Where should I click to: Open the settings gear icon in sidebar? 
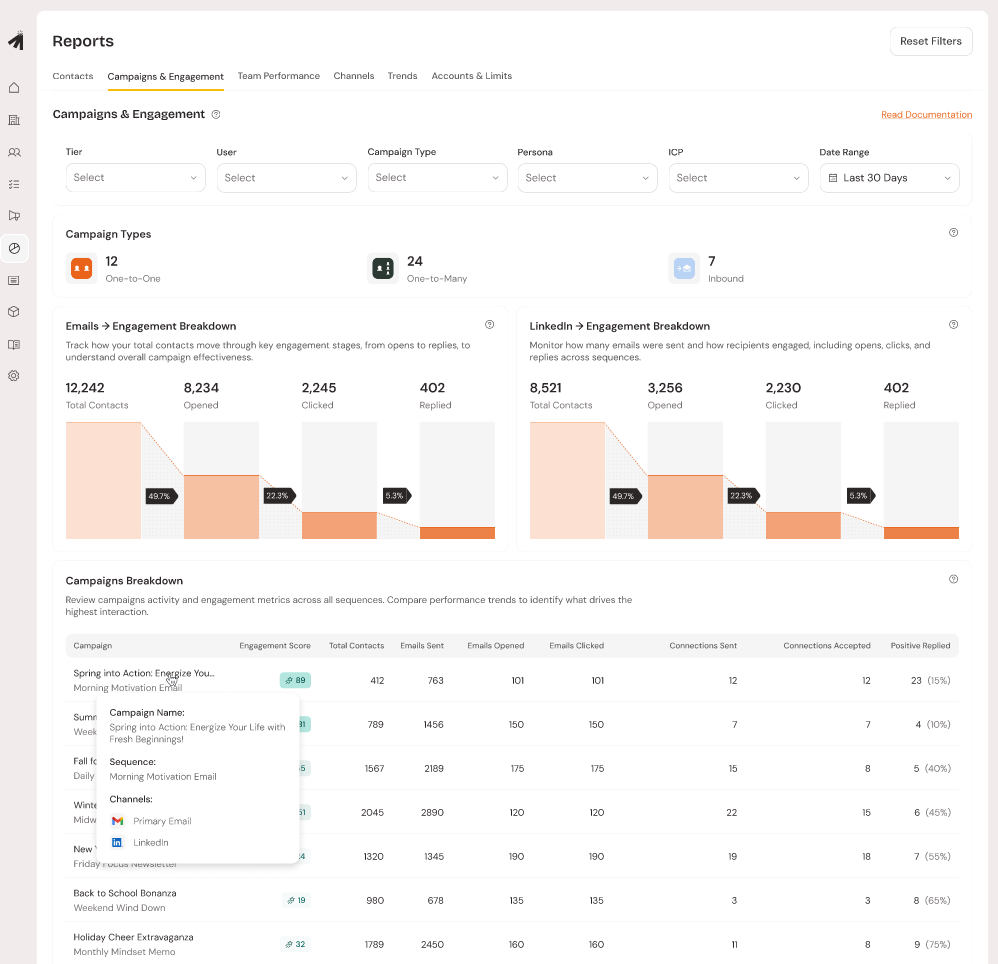(14, 376)
